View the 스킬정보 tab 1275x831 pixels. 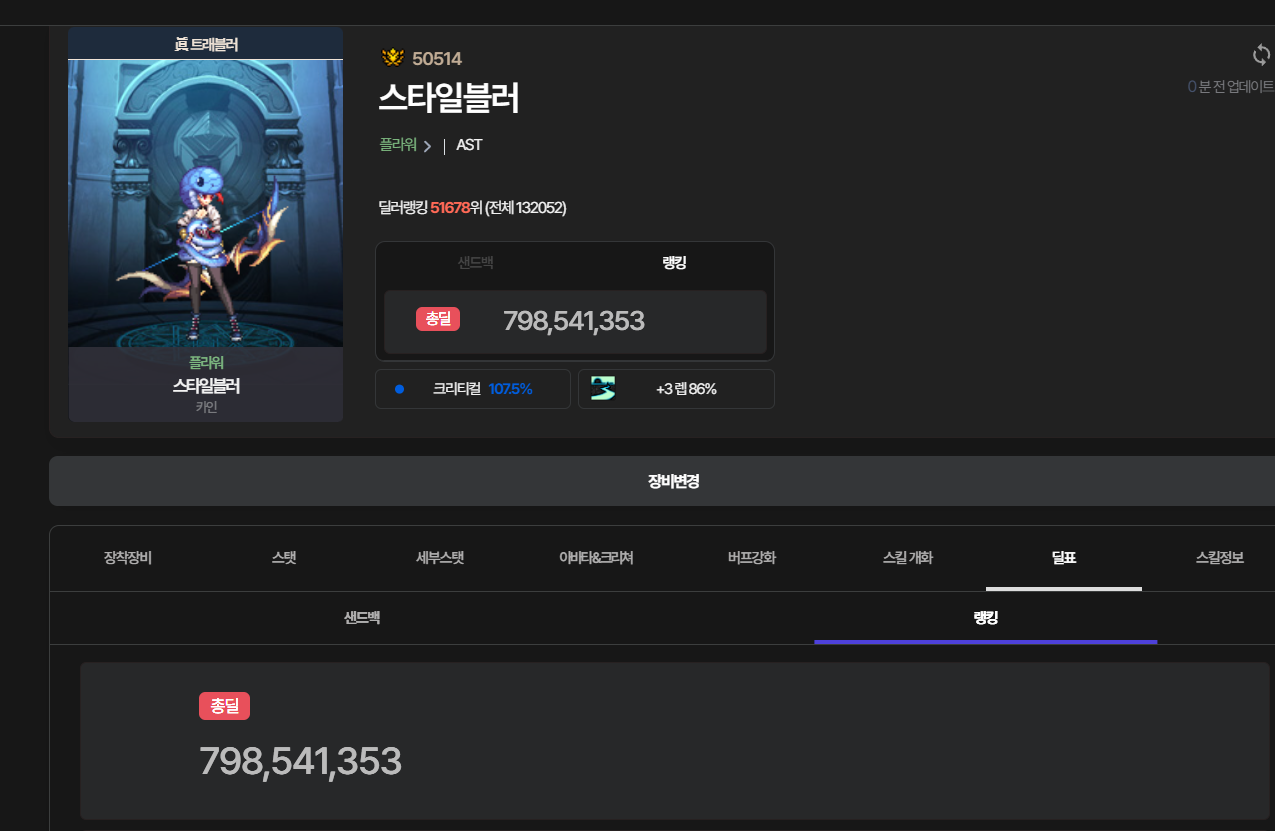1219,558
